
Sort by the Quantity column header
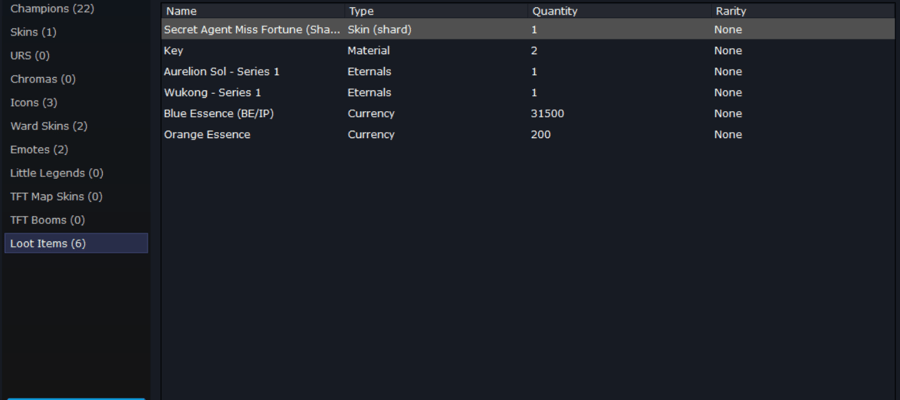(x=619, y=11)
